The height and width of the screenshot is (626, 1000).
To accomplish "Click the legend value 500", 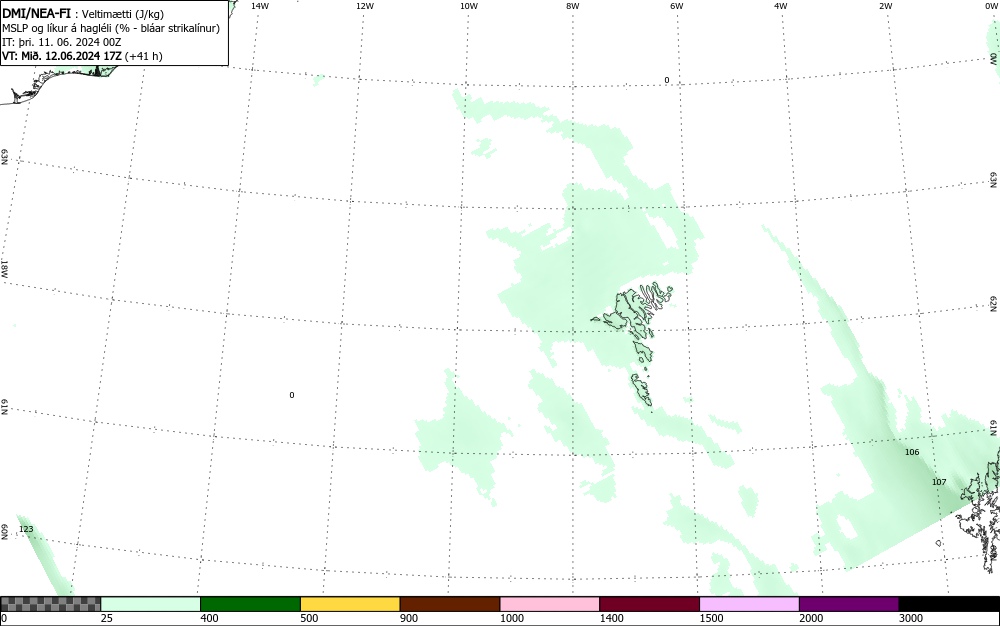I will [309, 618].
